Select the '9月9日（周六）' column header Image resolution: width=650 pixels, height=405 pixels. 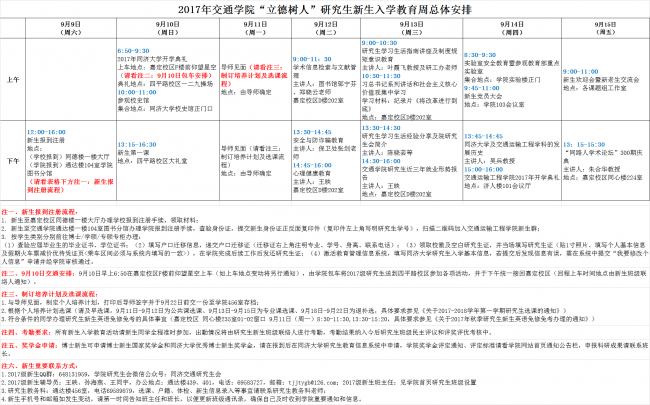[x=71, y=28]
